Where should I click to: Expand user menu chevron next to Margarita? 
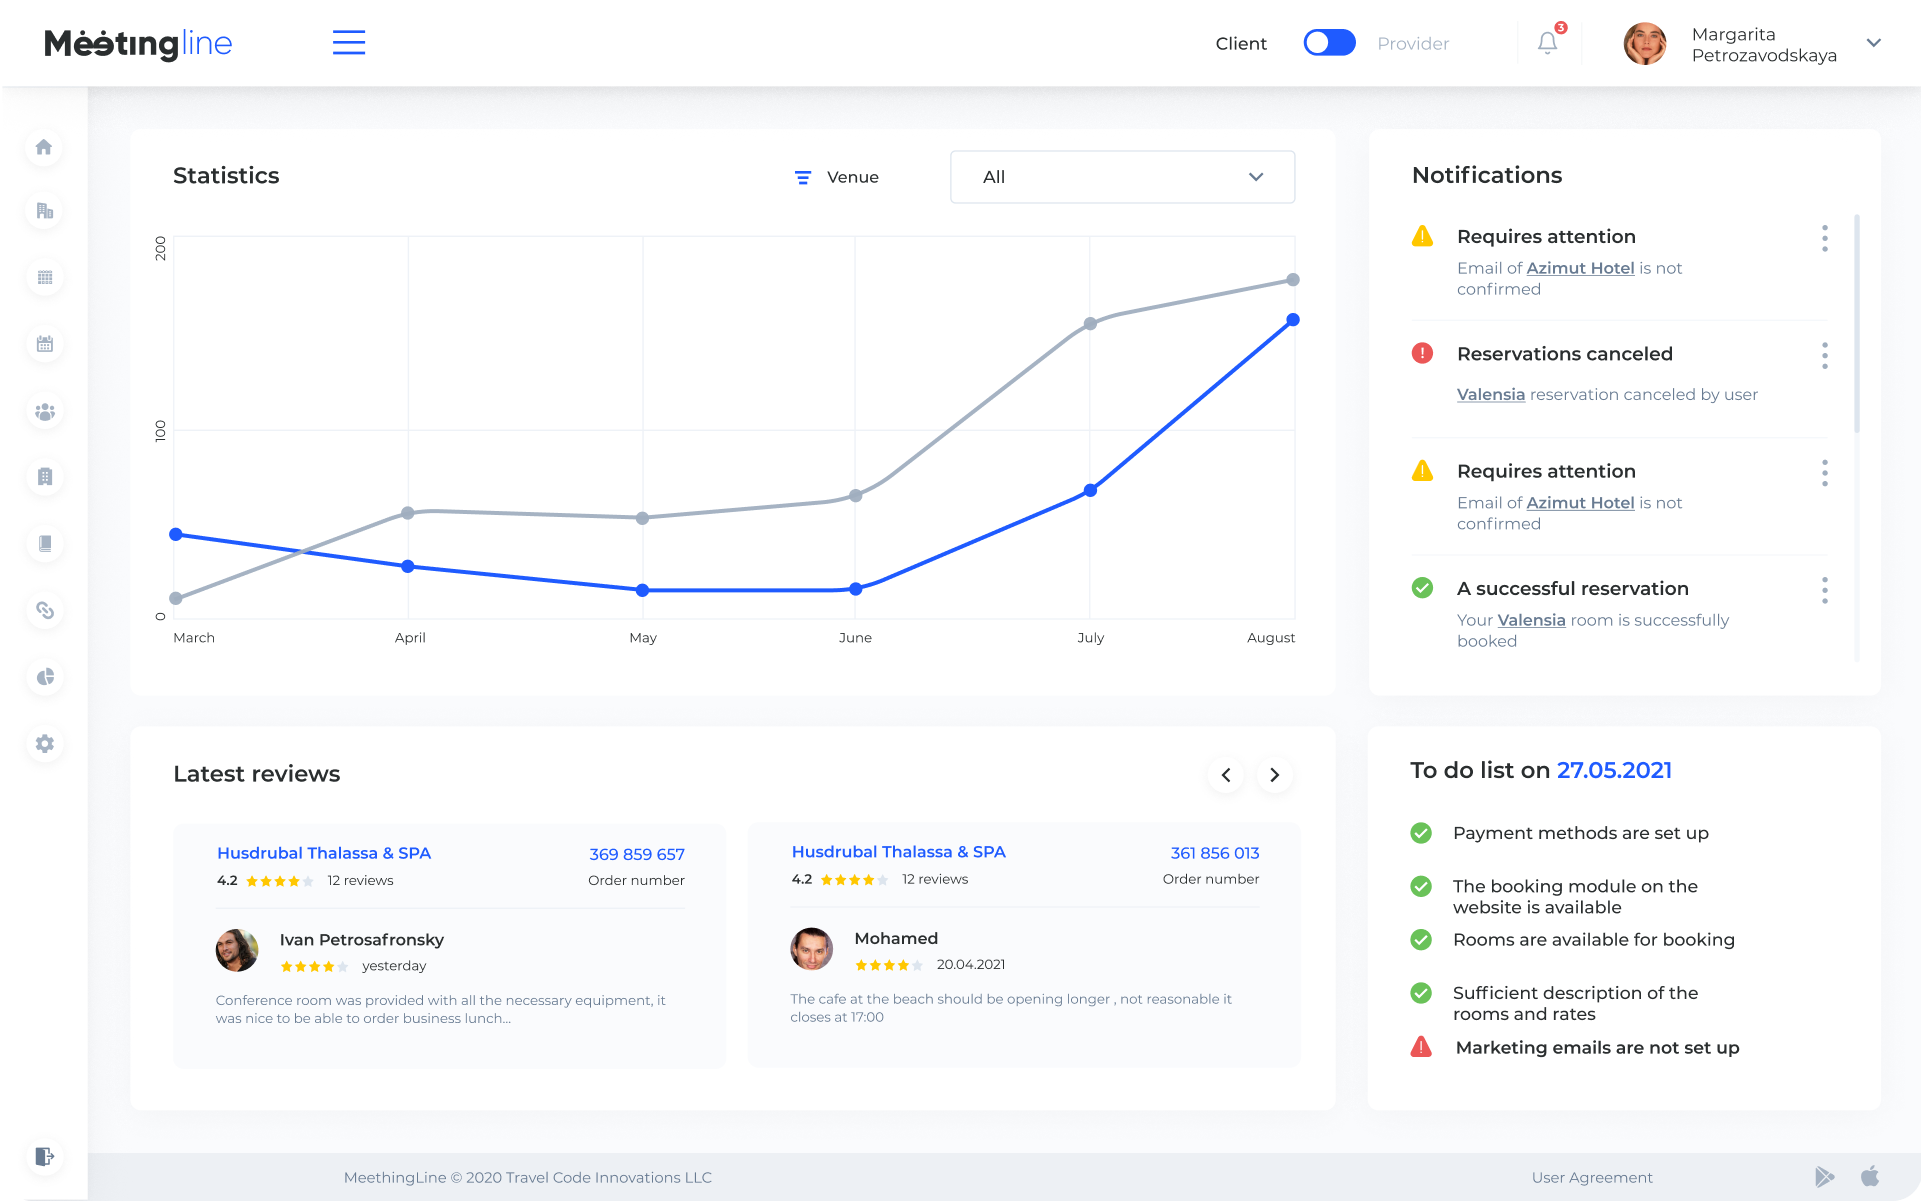click(1873, 43)
